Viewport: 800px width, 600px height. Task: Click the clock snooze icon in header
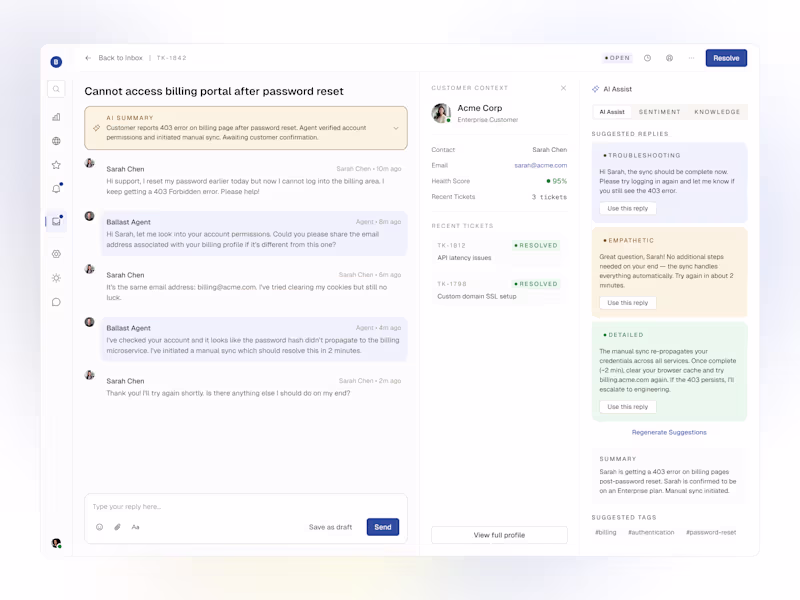(x=647, y=58)
